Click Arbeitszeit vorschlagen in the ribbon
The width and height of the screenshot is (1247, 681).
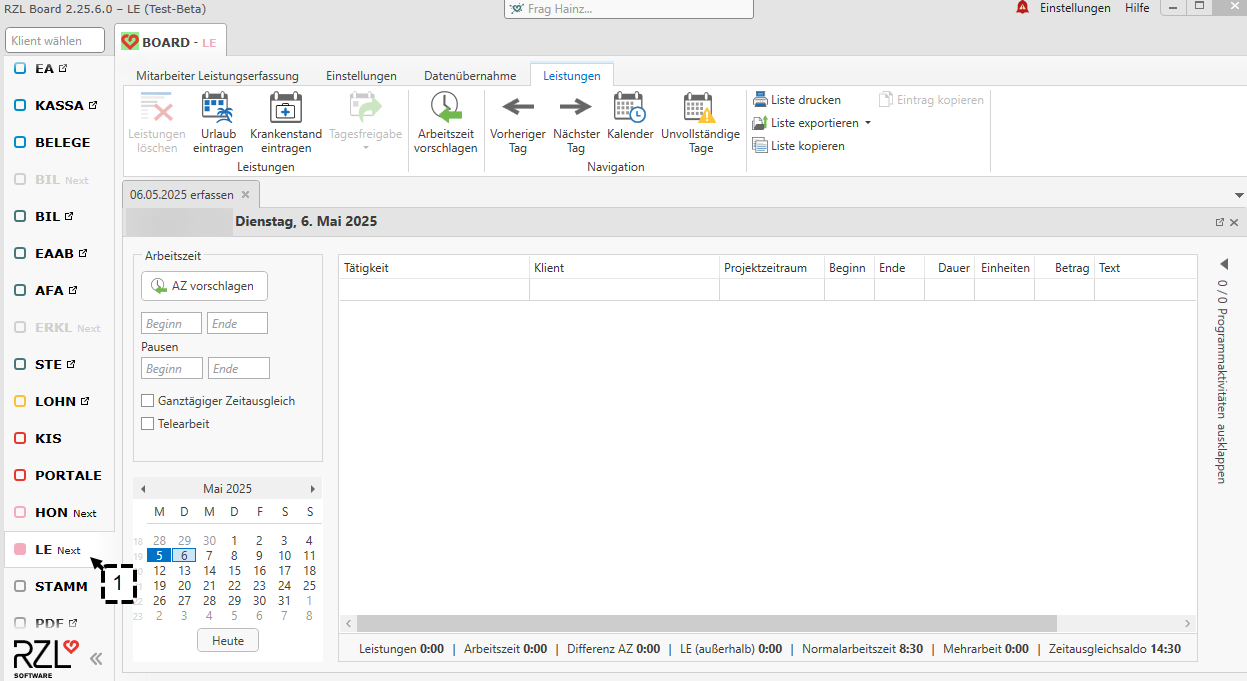pyautogui.click(x=445, y=108)
